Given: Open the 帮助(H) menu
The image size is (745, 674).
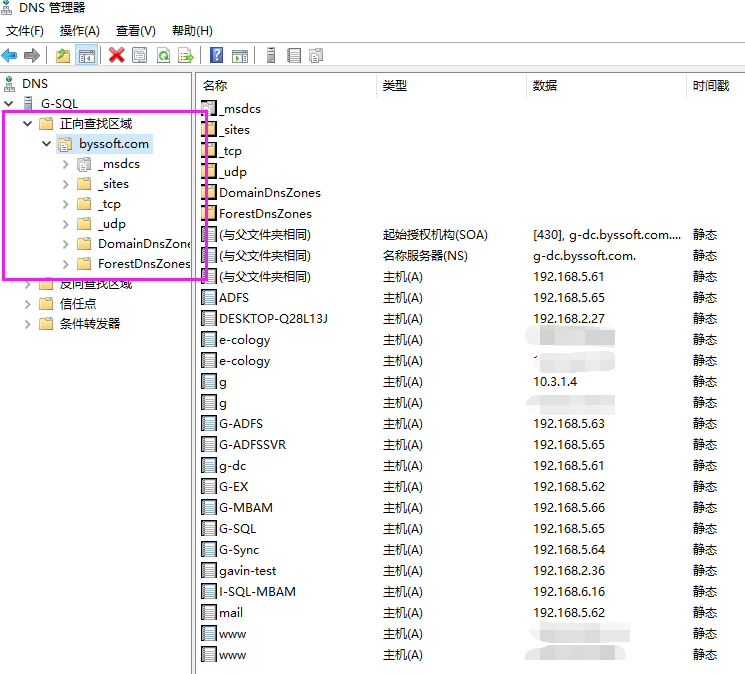Looking at the screenshot, I should [192, 31].
